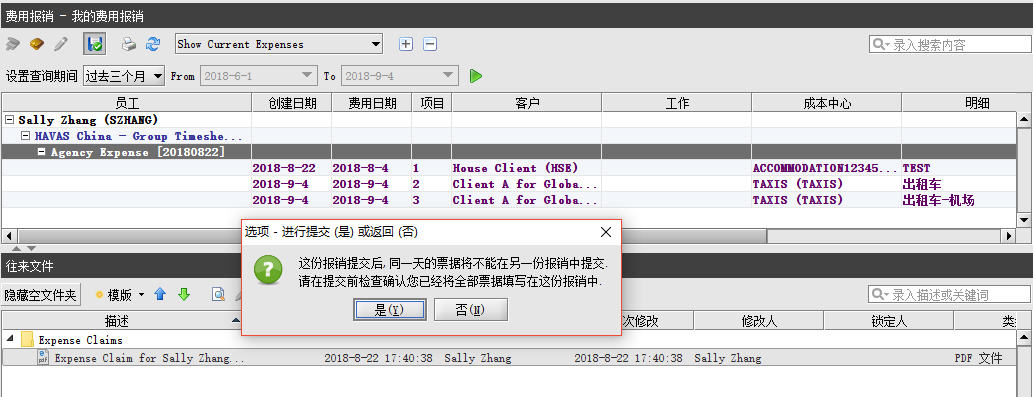Click the 成本中心 column header
This screenshot has width=1033, height=397.
coord(826,103)
